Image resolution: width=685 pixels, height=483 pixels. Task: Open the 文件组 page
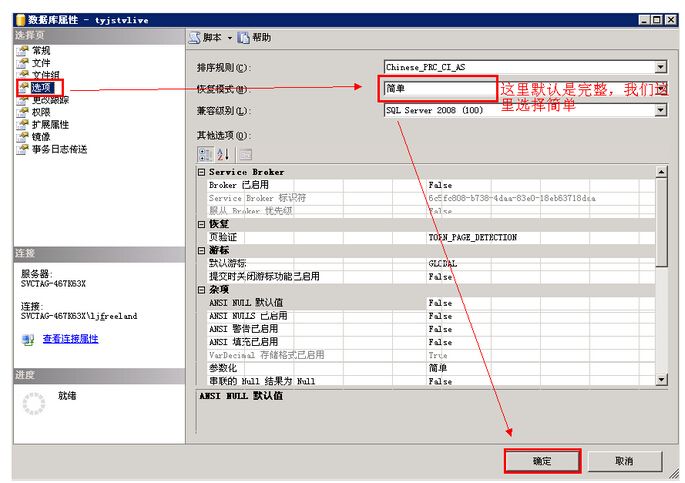coord(45,75)
